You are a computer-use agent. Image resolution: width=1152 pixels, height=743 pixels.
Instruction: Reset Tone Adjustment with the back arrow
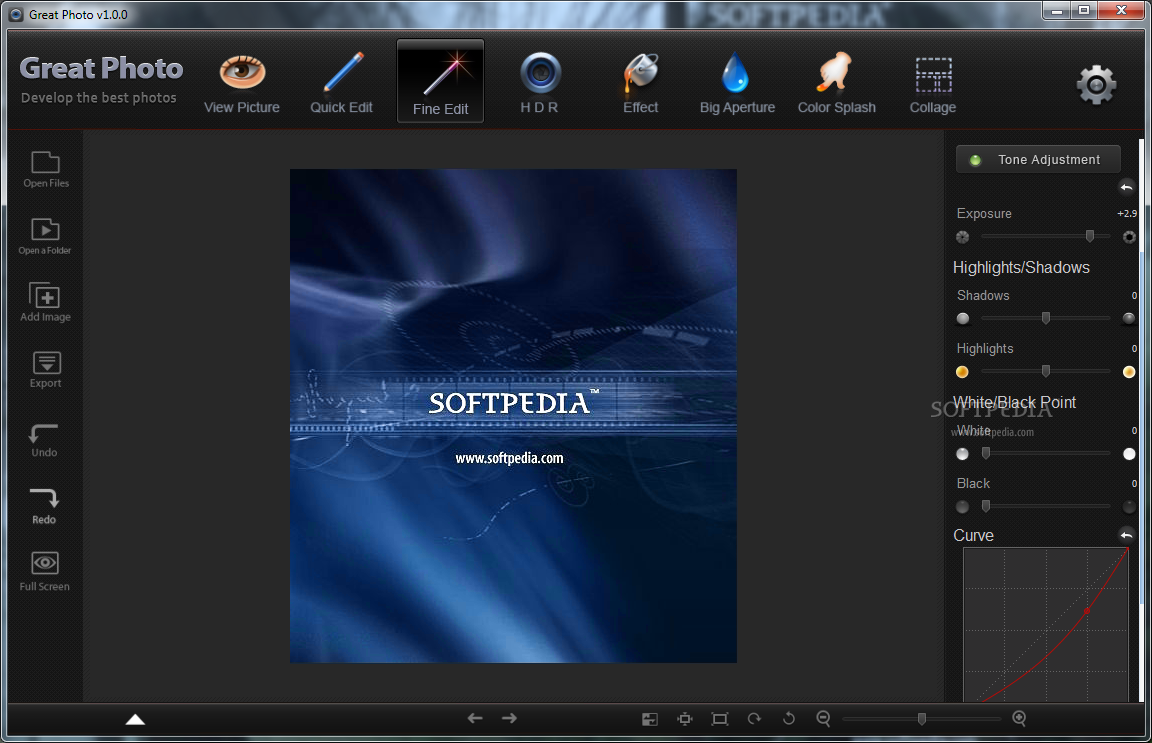click(x=1126, y=187)
